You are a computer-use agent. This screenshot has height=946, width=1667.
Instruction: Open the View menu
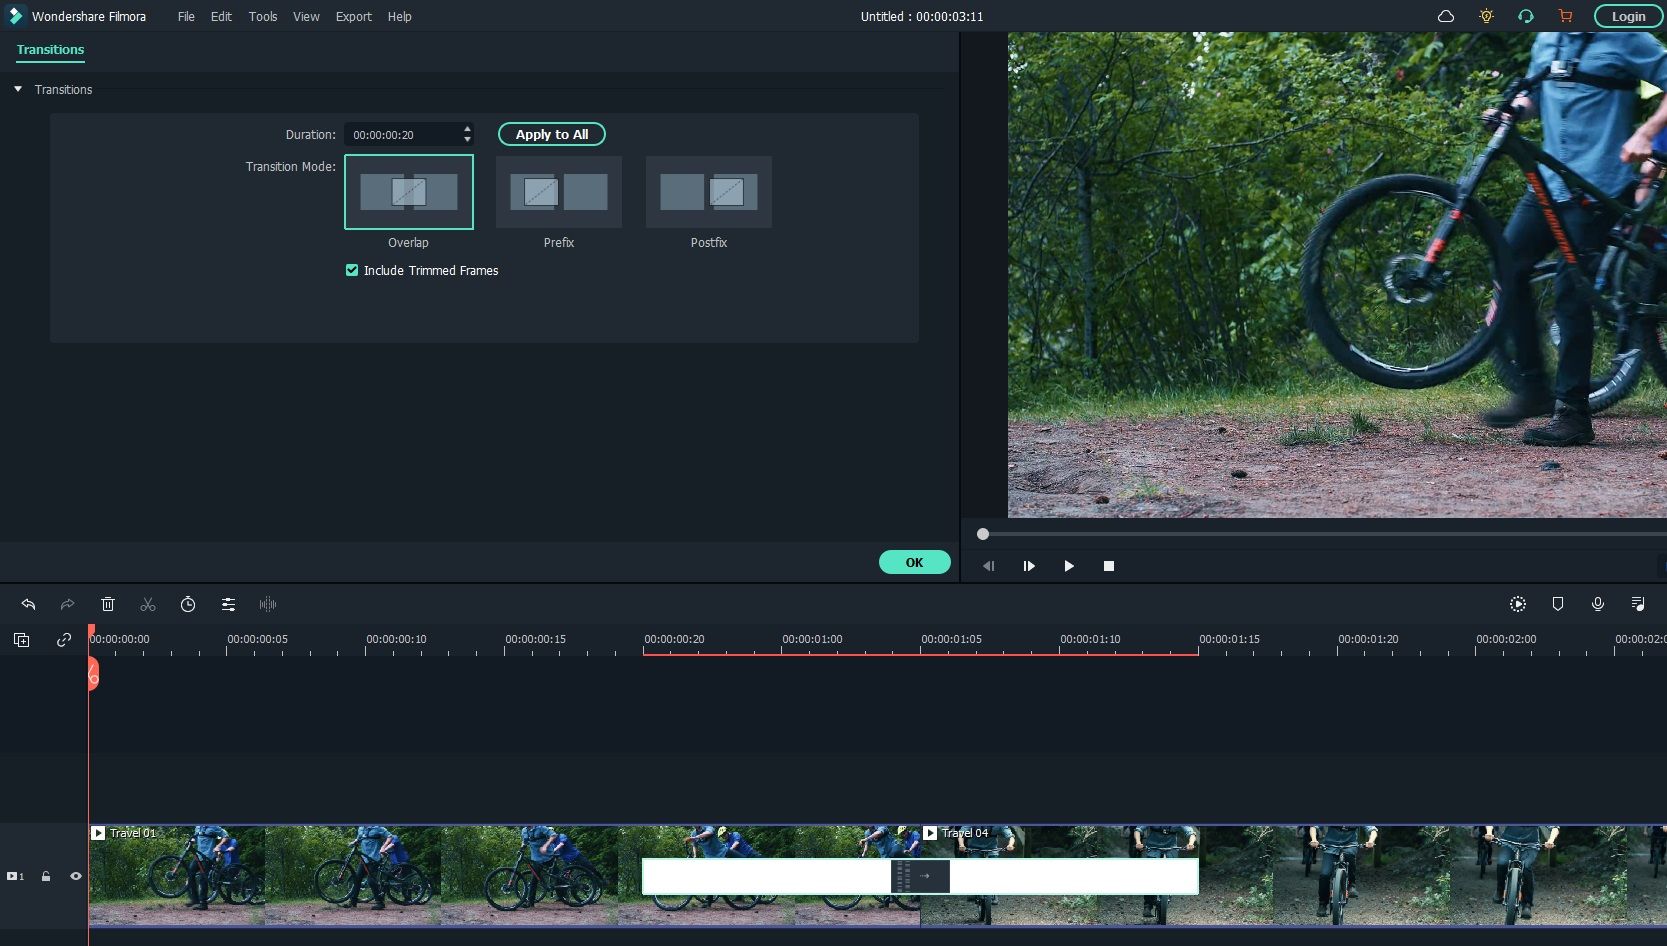click(x=306, y=16)
